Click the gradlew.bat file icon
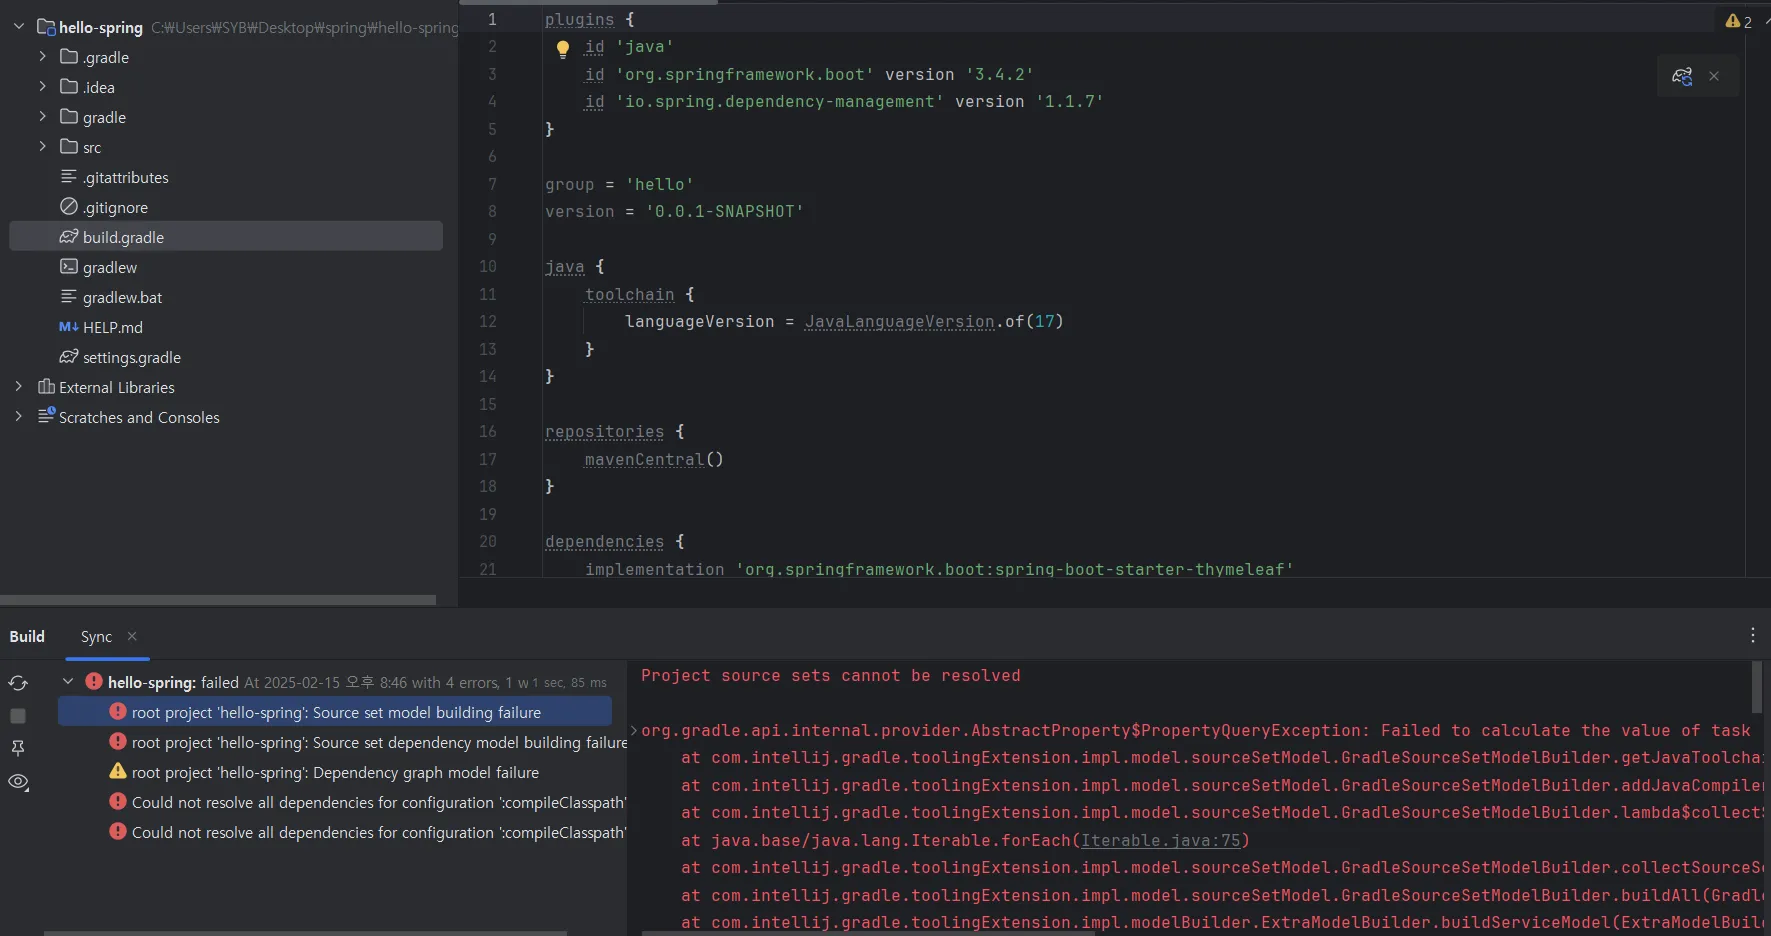The image size is (1771, 936). (68, 297)
